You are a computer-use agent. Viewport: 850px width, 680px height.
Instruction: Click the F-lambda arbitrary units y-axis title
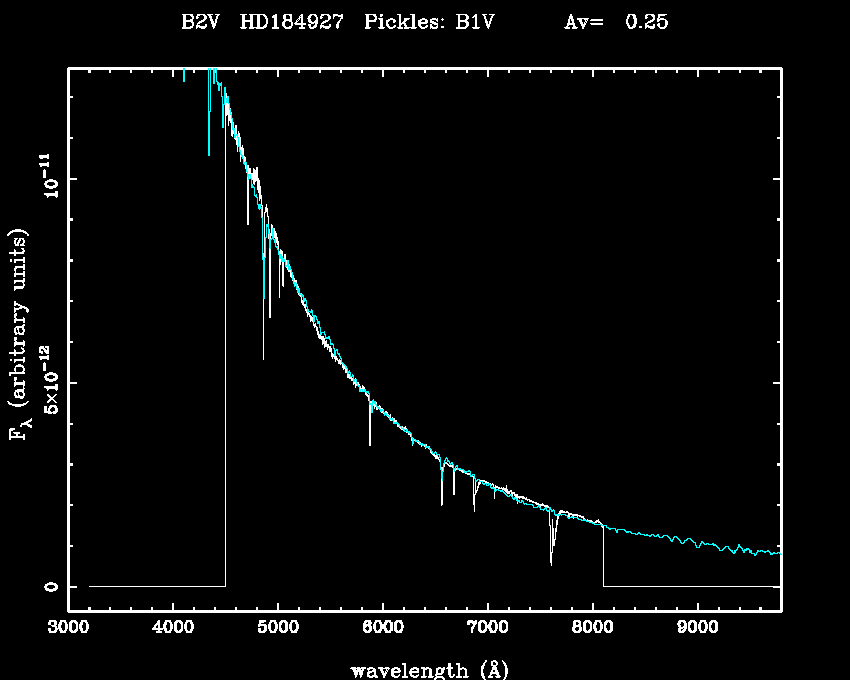tap(19, 335)
